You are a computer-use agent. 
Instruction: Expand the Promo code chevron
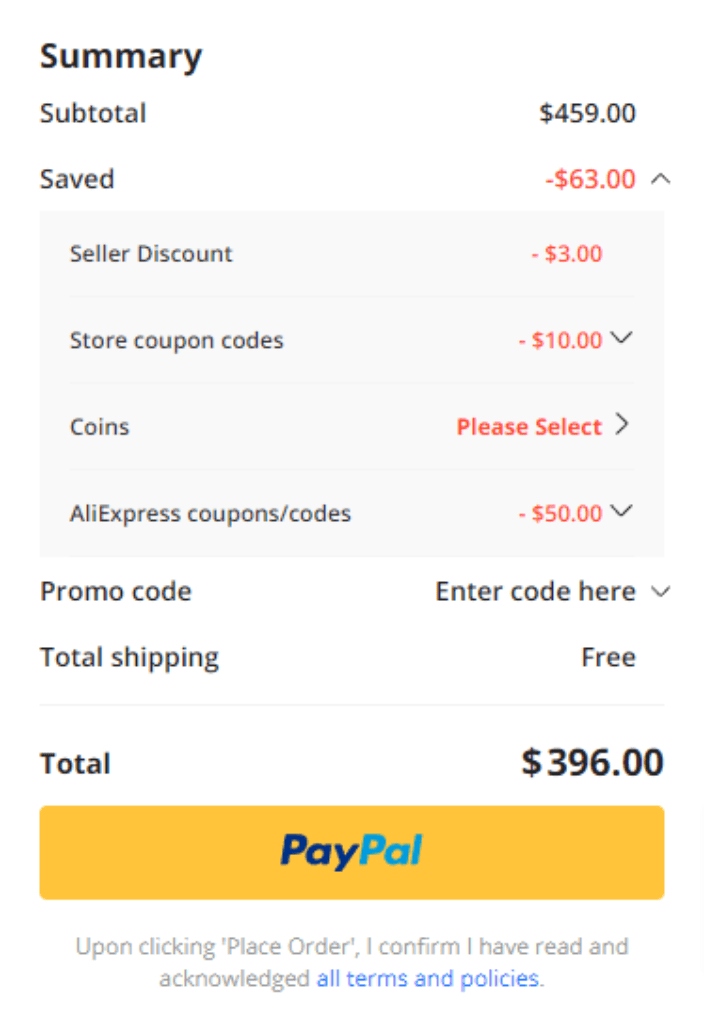coord(661,592)
